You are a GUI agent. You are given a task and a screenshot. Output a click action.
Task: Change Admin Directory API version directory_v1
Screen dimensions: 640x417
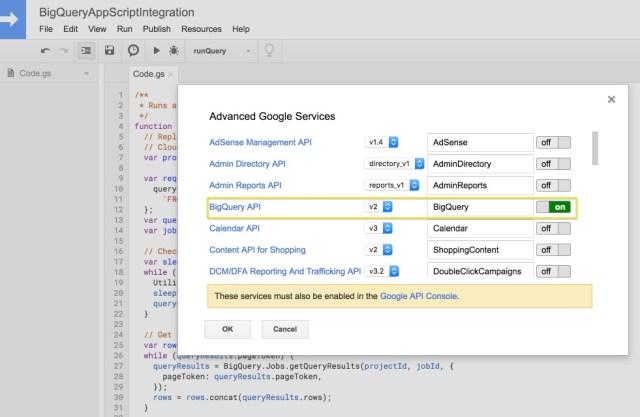click(x=394, y=164)
